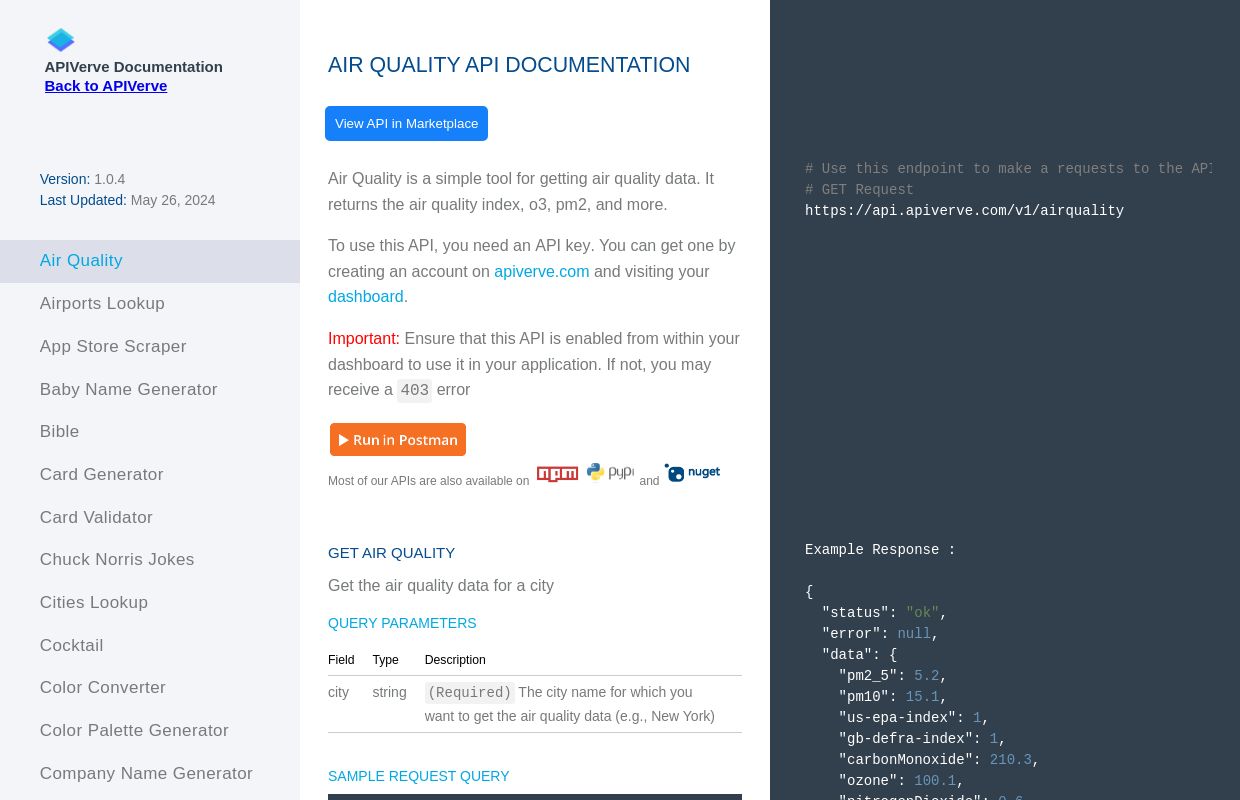Click the Example Response label
The width and height of the screenshot is (1240, 800).
tap(880, 550)
